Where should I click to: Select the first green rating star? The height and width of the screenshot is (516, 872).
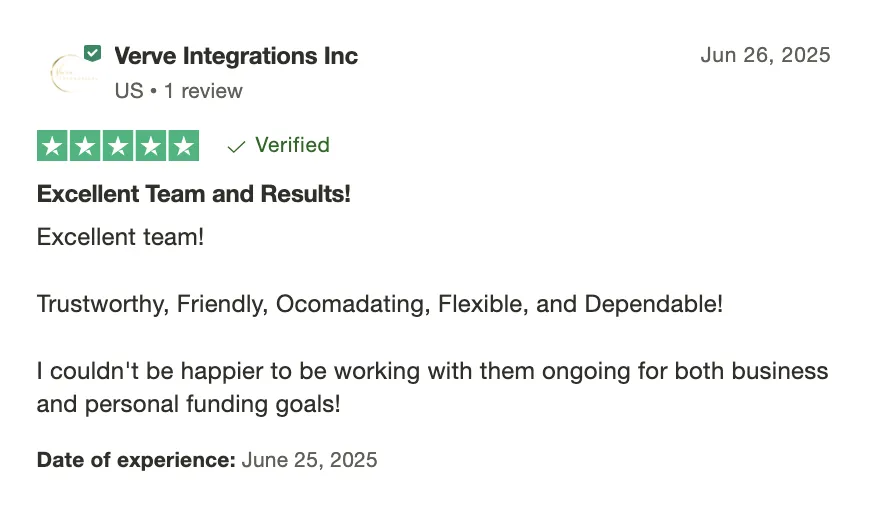tap(52, 146)
